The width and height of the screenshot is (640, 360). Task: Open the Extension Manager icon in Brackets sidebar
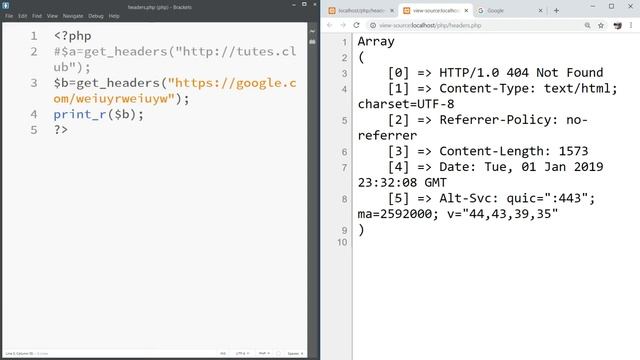point(313,42)
